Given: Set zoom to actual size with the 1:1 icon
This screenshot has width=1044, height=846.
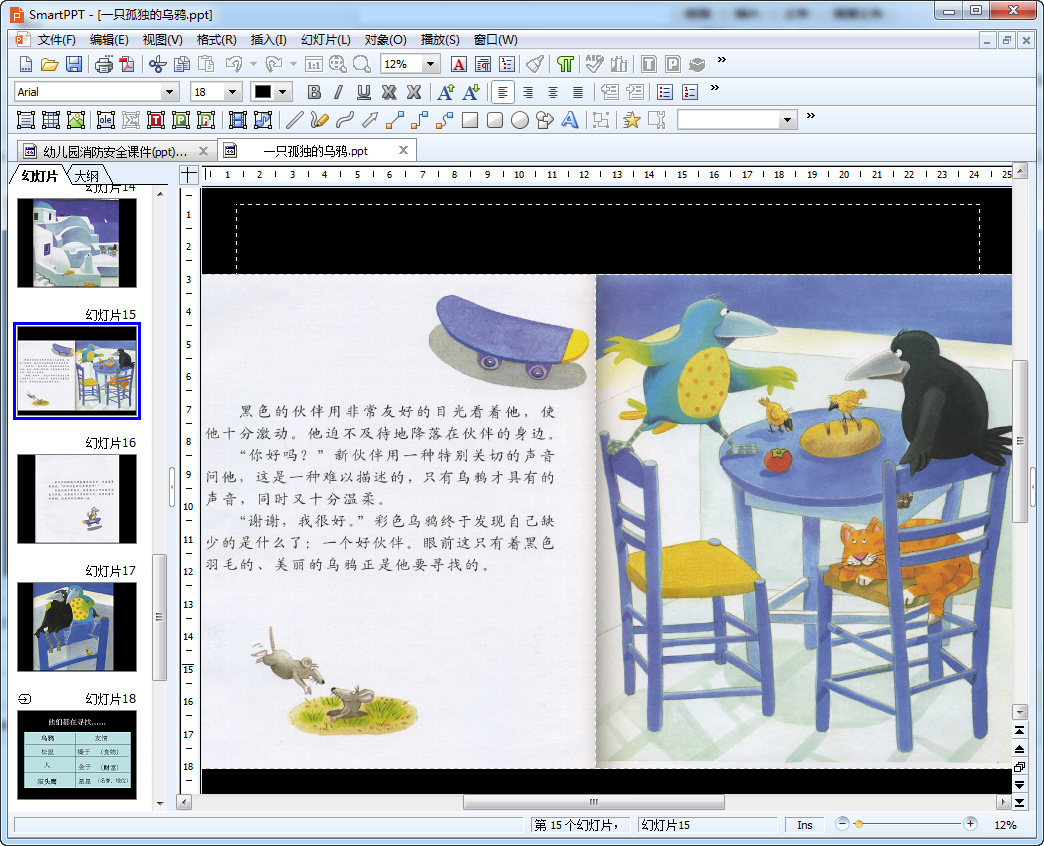Looking at the screenshot, I should [314, 64].
